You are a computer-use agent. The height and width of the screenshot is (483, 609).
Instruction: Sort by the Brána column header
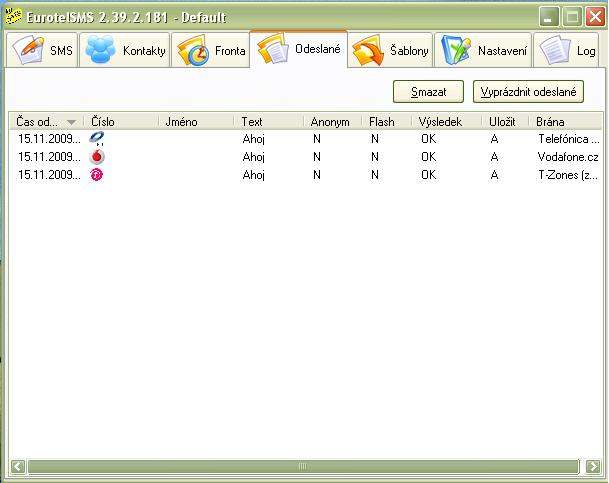pos(566,122)
